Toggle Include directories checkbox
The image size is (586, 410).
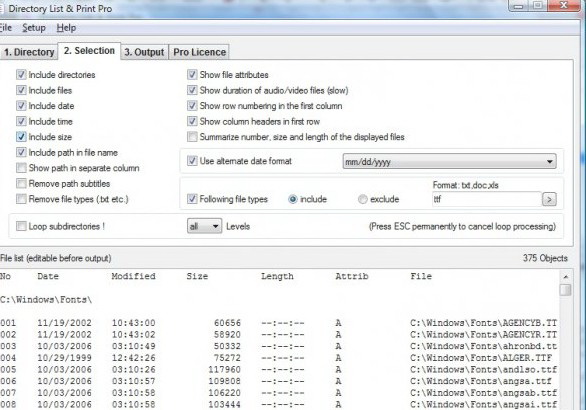click(x=21, y=75)
